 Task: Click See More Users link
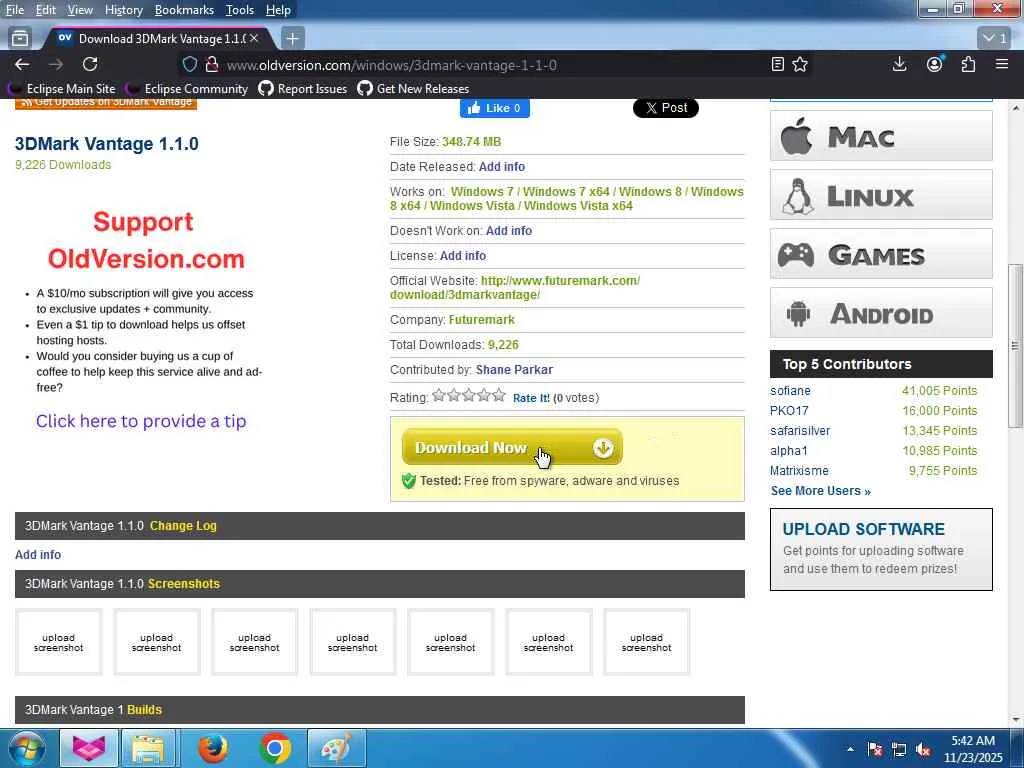click(820, 491)
